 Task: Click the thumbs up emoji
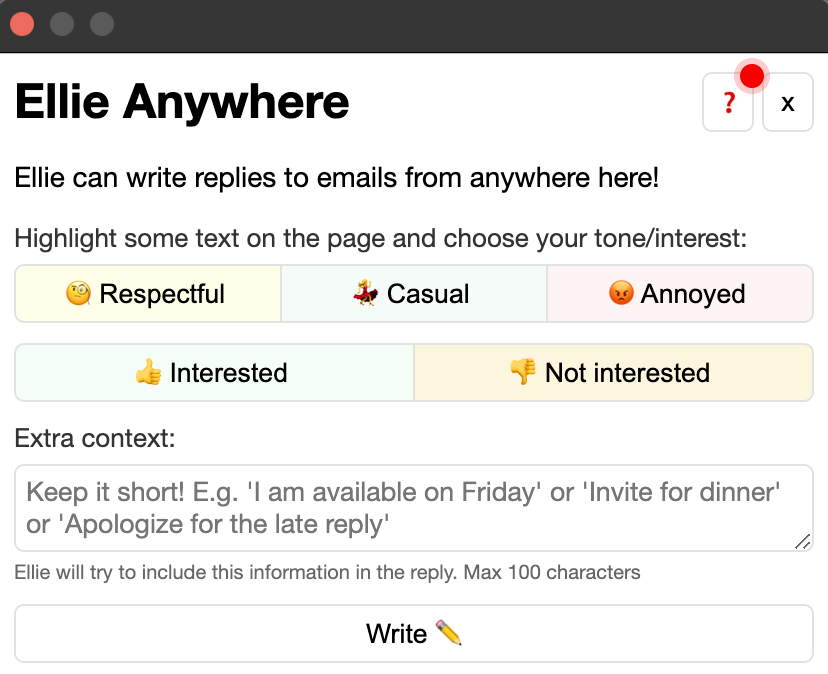[x=149, y=373]
